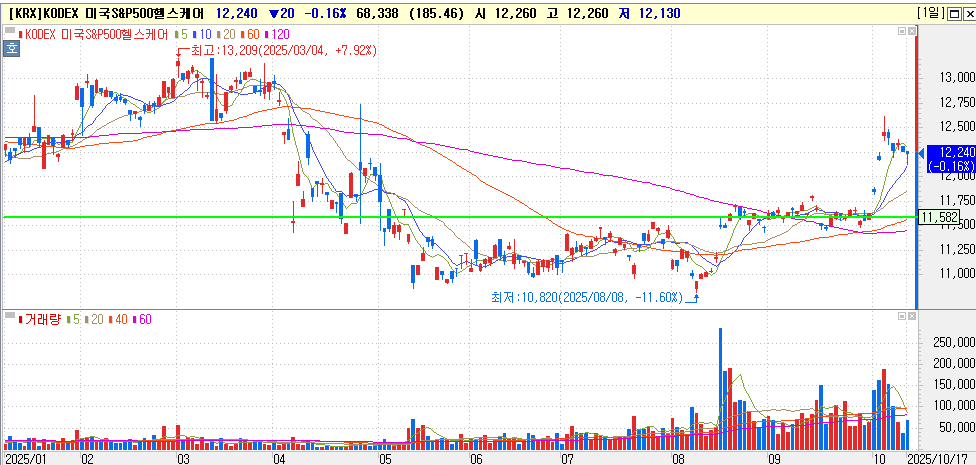Select the 60-day moving average price legend
Viewport: 976px width, 465px height.
click(251, 34)
